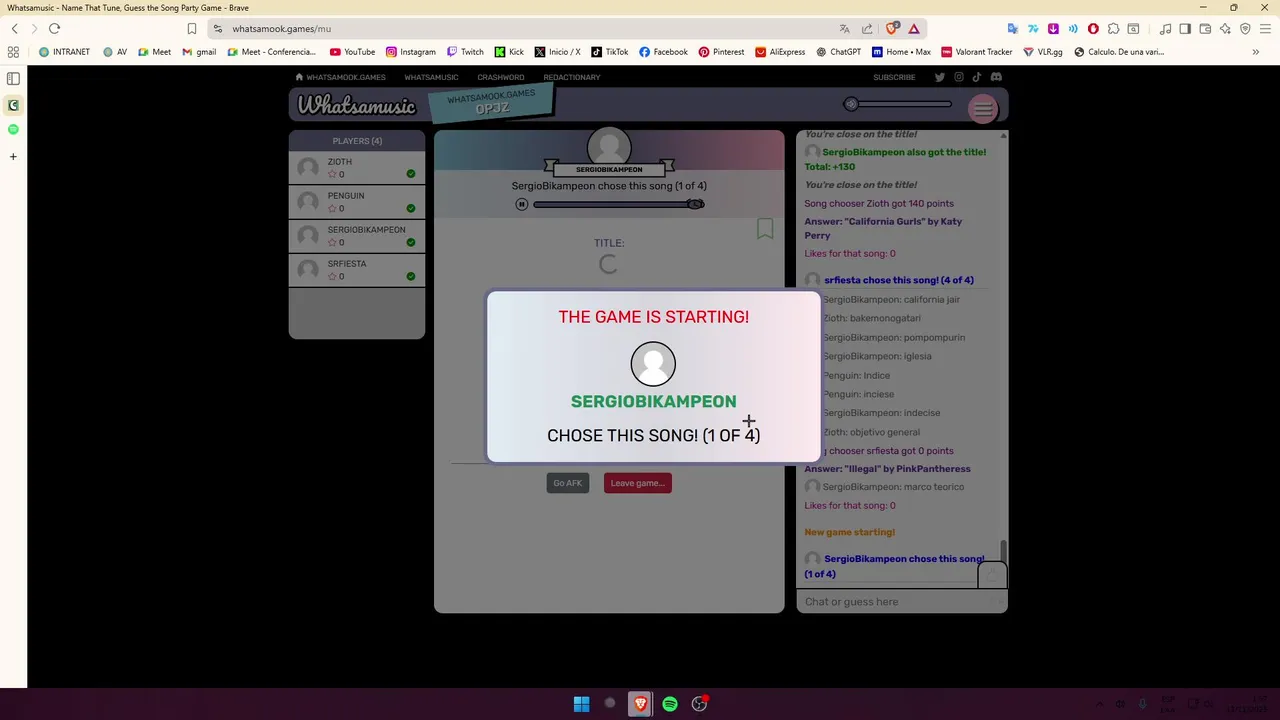1280x720 pixels.
Task: Reload the page with refresh button
Action: pos(54,28)
